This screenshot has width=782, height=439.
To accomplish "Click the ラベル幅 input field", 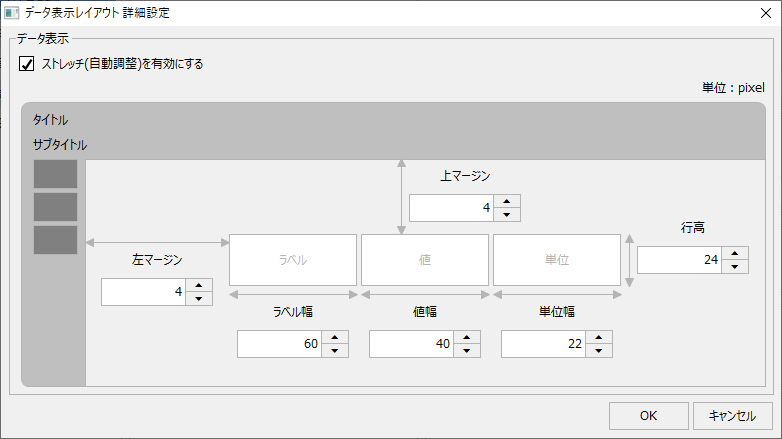I will (280, 344).
